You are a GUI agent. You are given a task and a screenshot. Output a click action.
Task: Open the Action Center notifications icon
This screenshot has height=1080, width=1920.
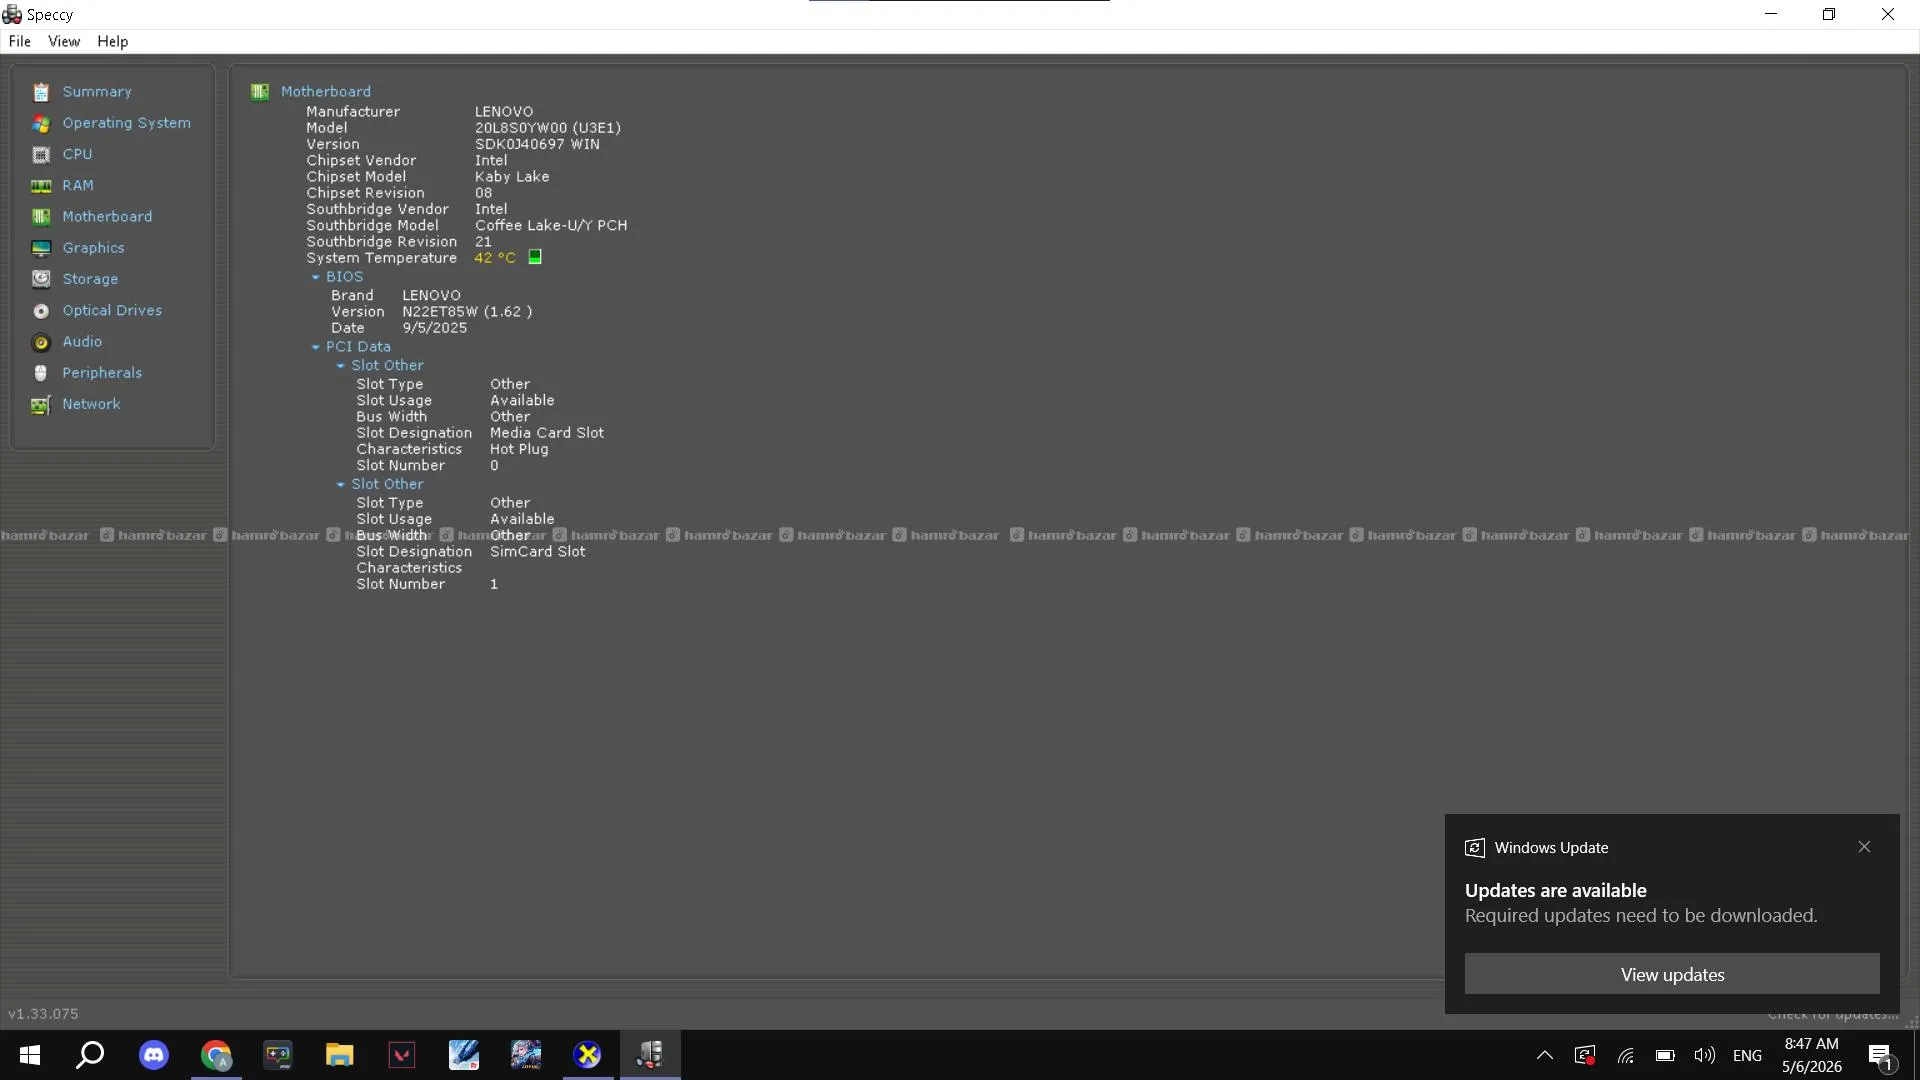pyautogui.click(x=1881, y=1055)
